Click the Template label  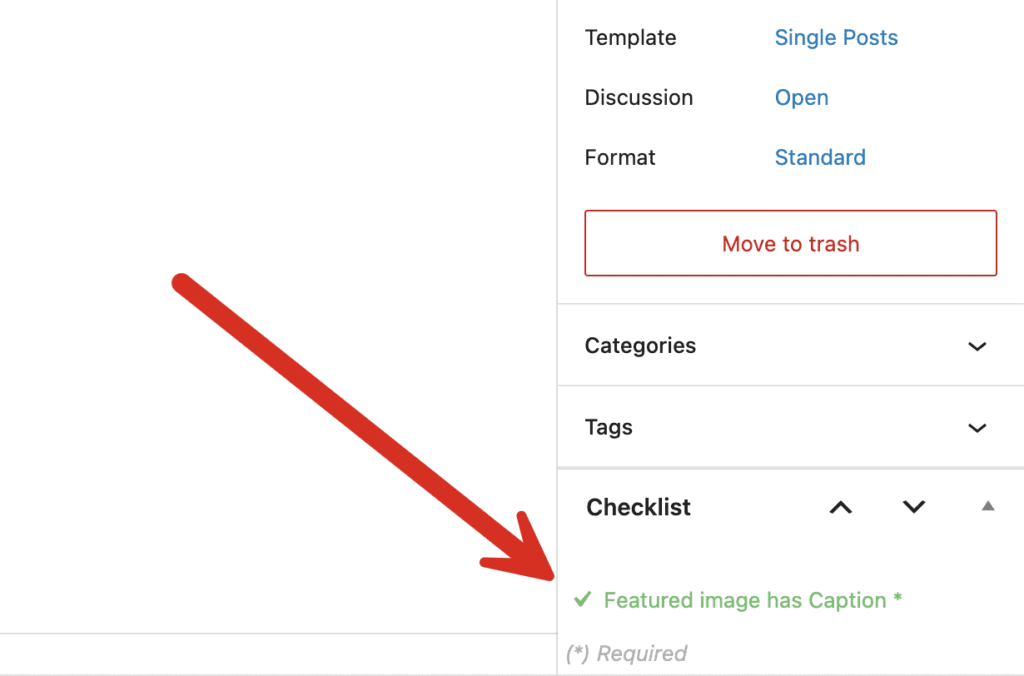630,38
